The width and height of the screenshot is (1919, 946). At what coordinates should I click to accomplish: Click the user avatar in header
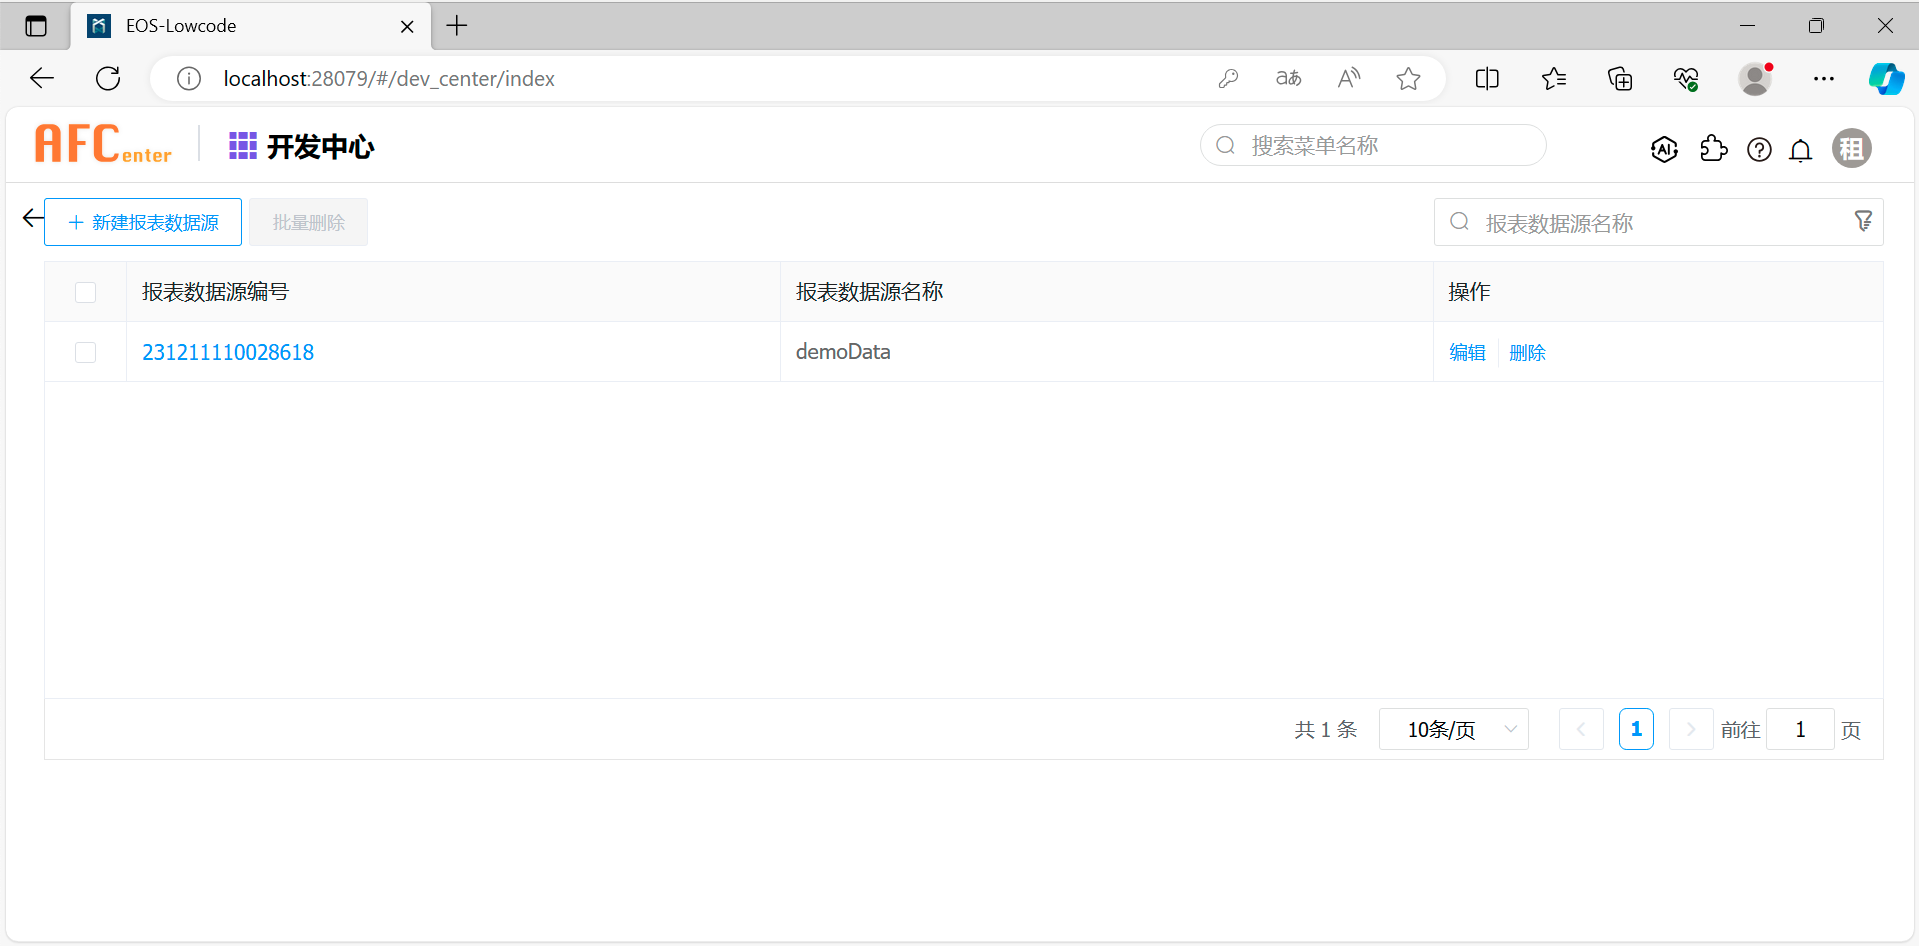coord(1851,149)
